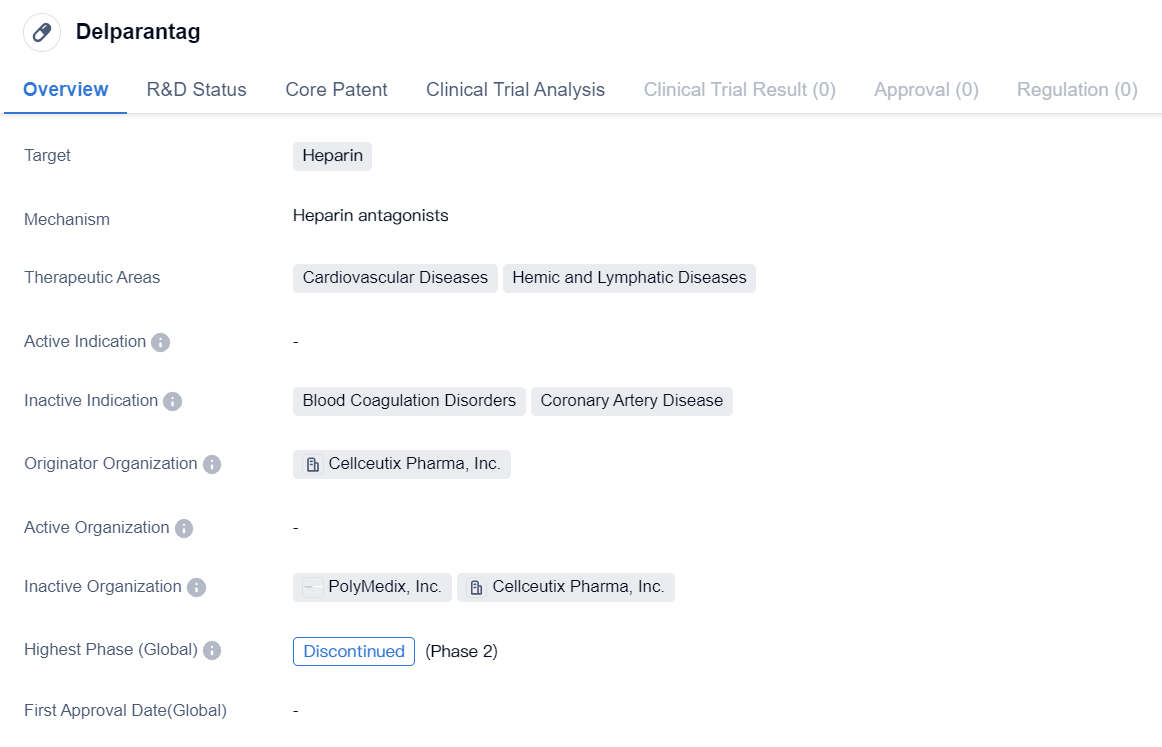Click info icon beside Highest Phase (Global)
1162x747 pixels.
[x=211, y=650]
